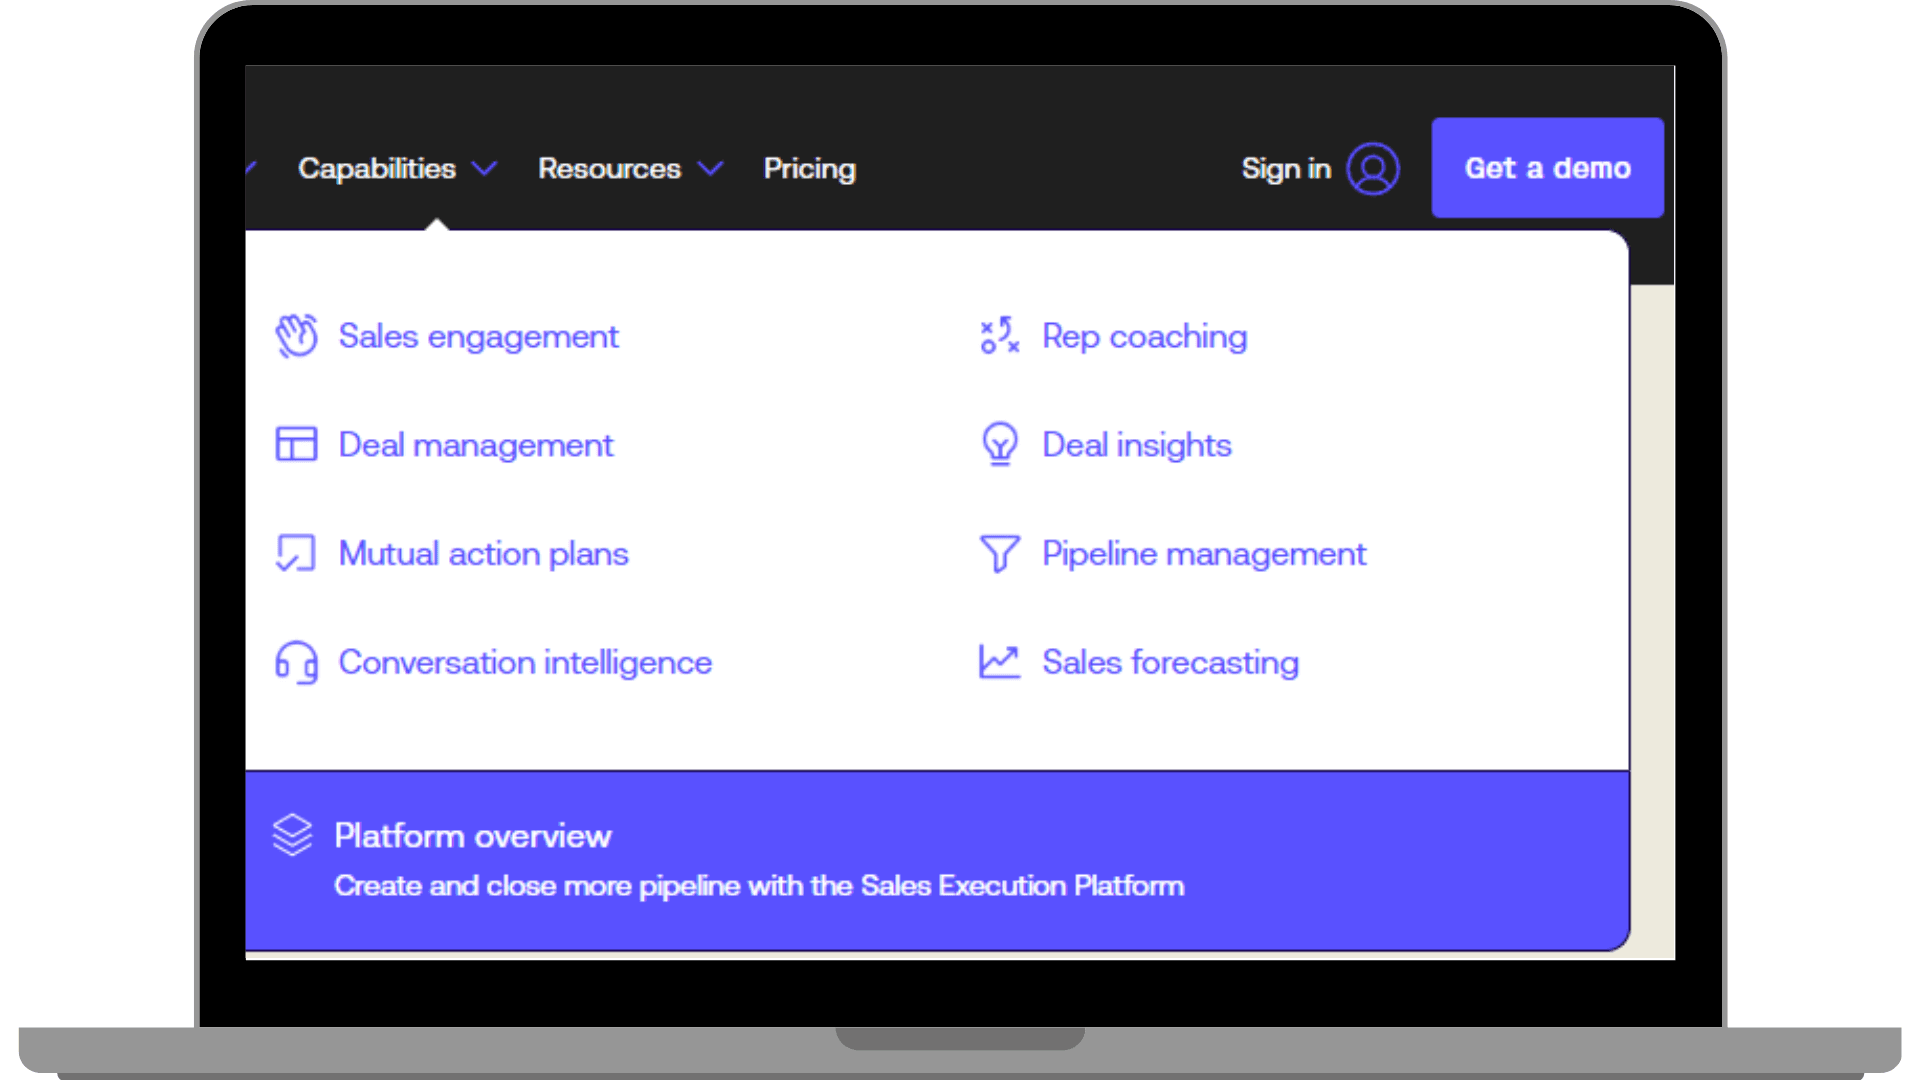The height and width of the screenshot is (1080, 1920).
Task: Click the Conversation intelligence headset icon
Action: click(x=296, y=661)
